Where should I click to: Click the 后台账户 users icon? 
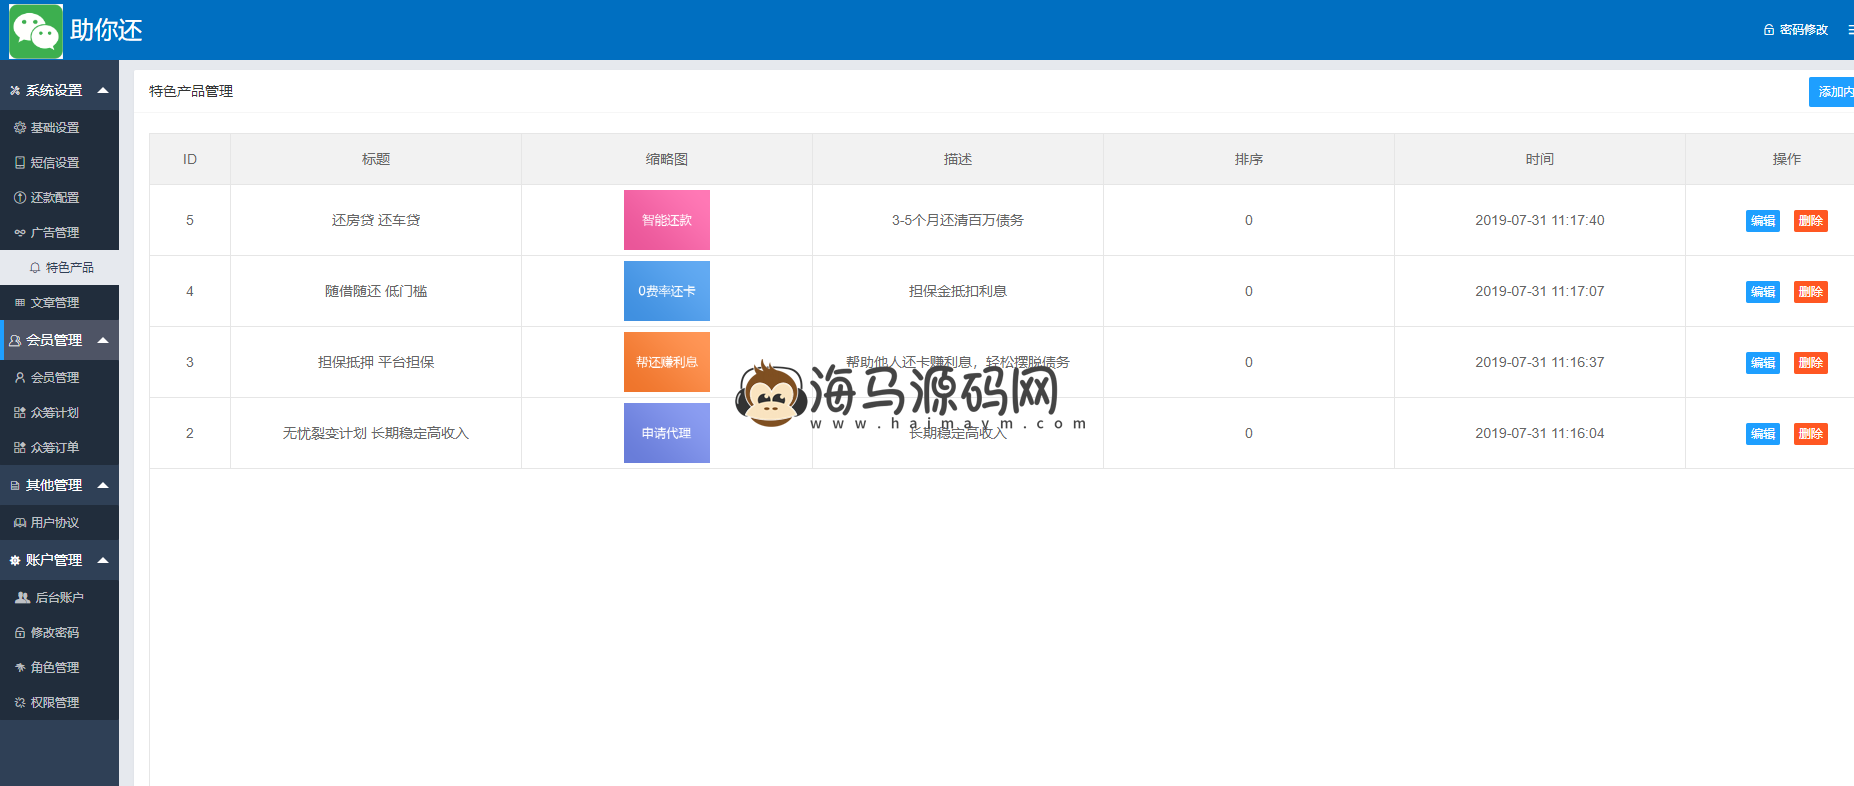pos(22,598)
